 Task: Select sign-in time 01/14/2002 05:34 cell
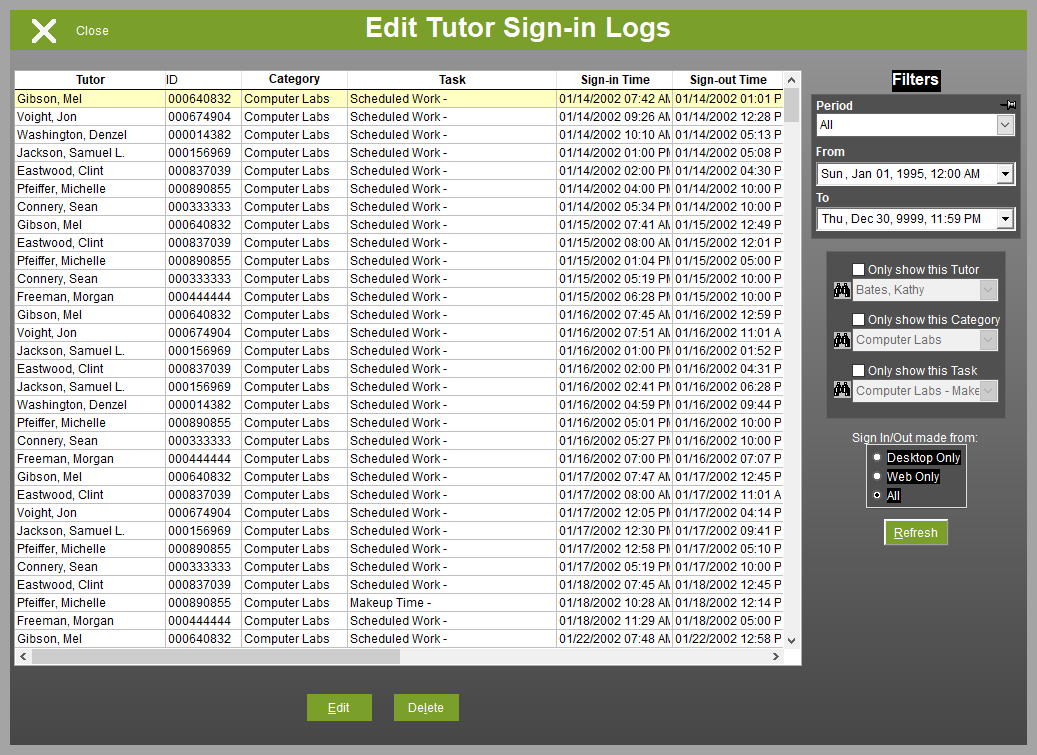(x=614, y=207)
